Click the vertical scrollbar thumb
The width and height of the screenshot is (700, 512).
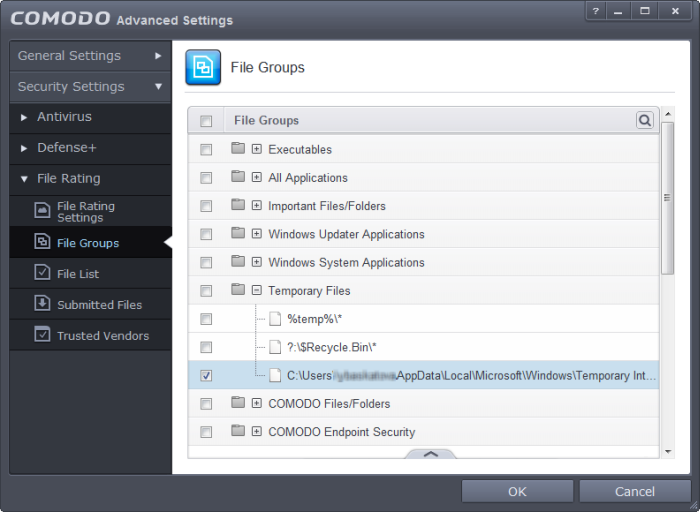tap(667, 198)
